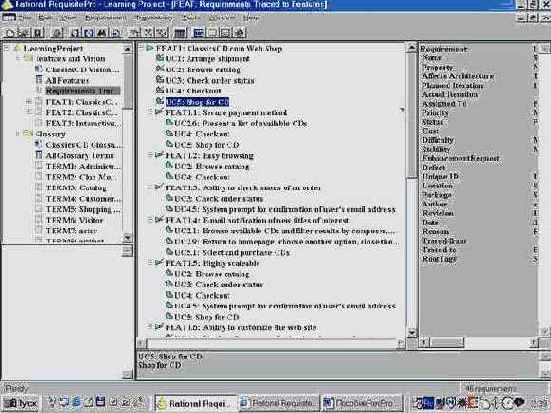Collapse the LearningProject root node
Screen dimensions: 551x413
6,48
